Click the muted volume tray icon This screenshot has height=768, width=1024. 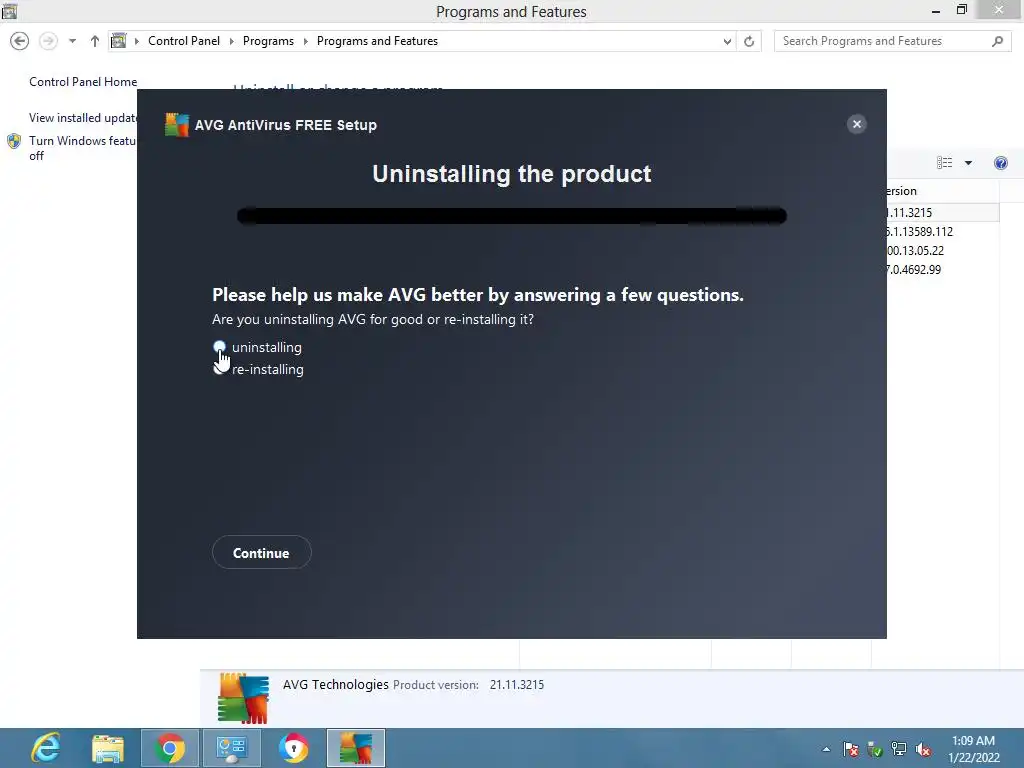[x=923, y=749]
